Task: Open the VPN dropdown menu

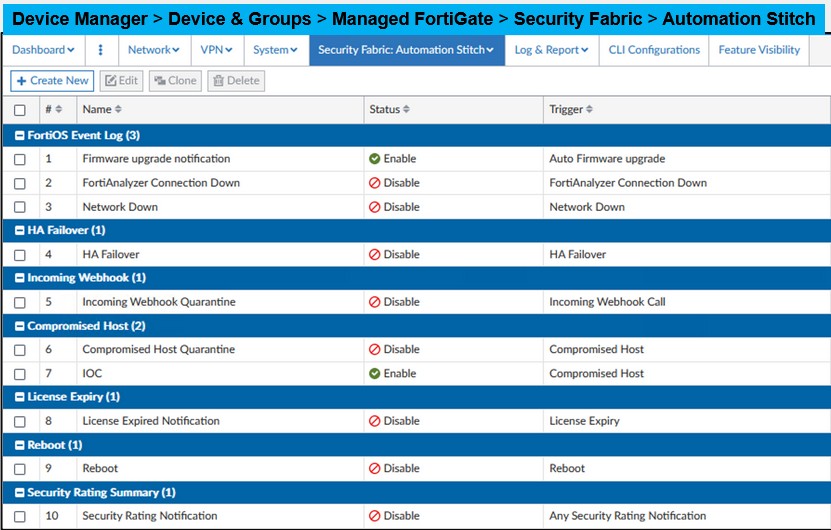Action: 217,50
